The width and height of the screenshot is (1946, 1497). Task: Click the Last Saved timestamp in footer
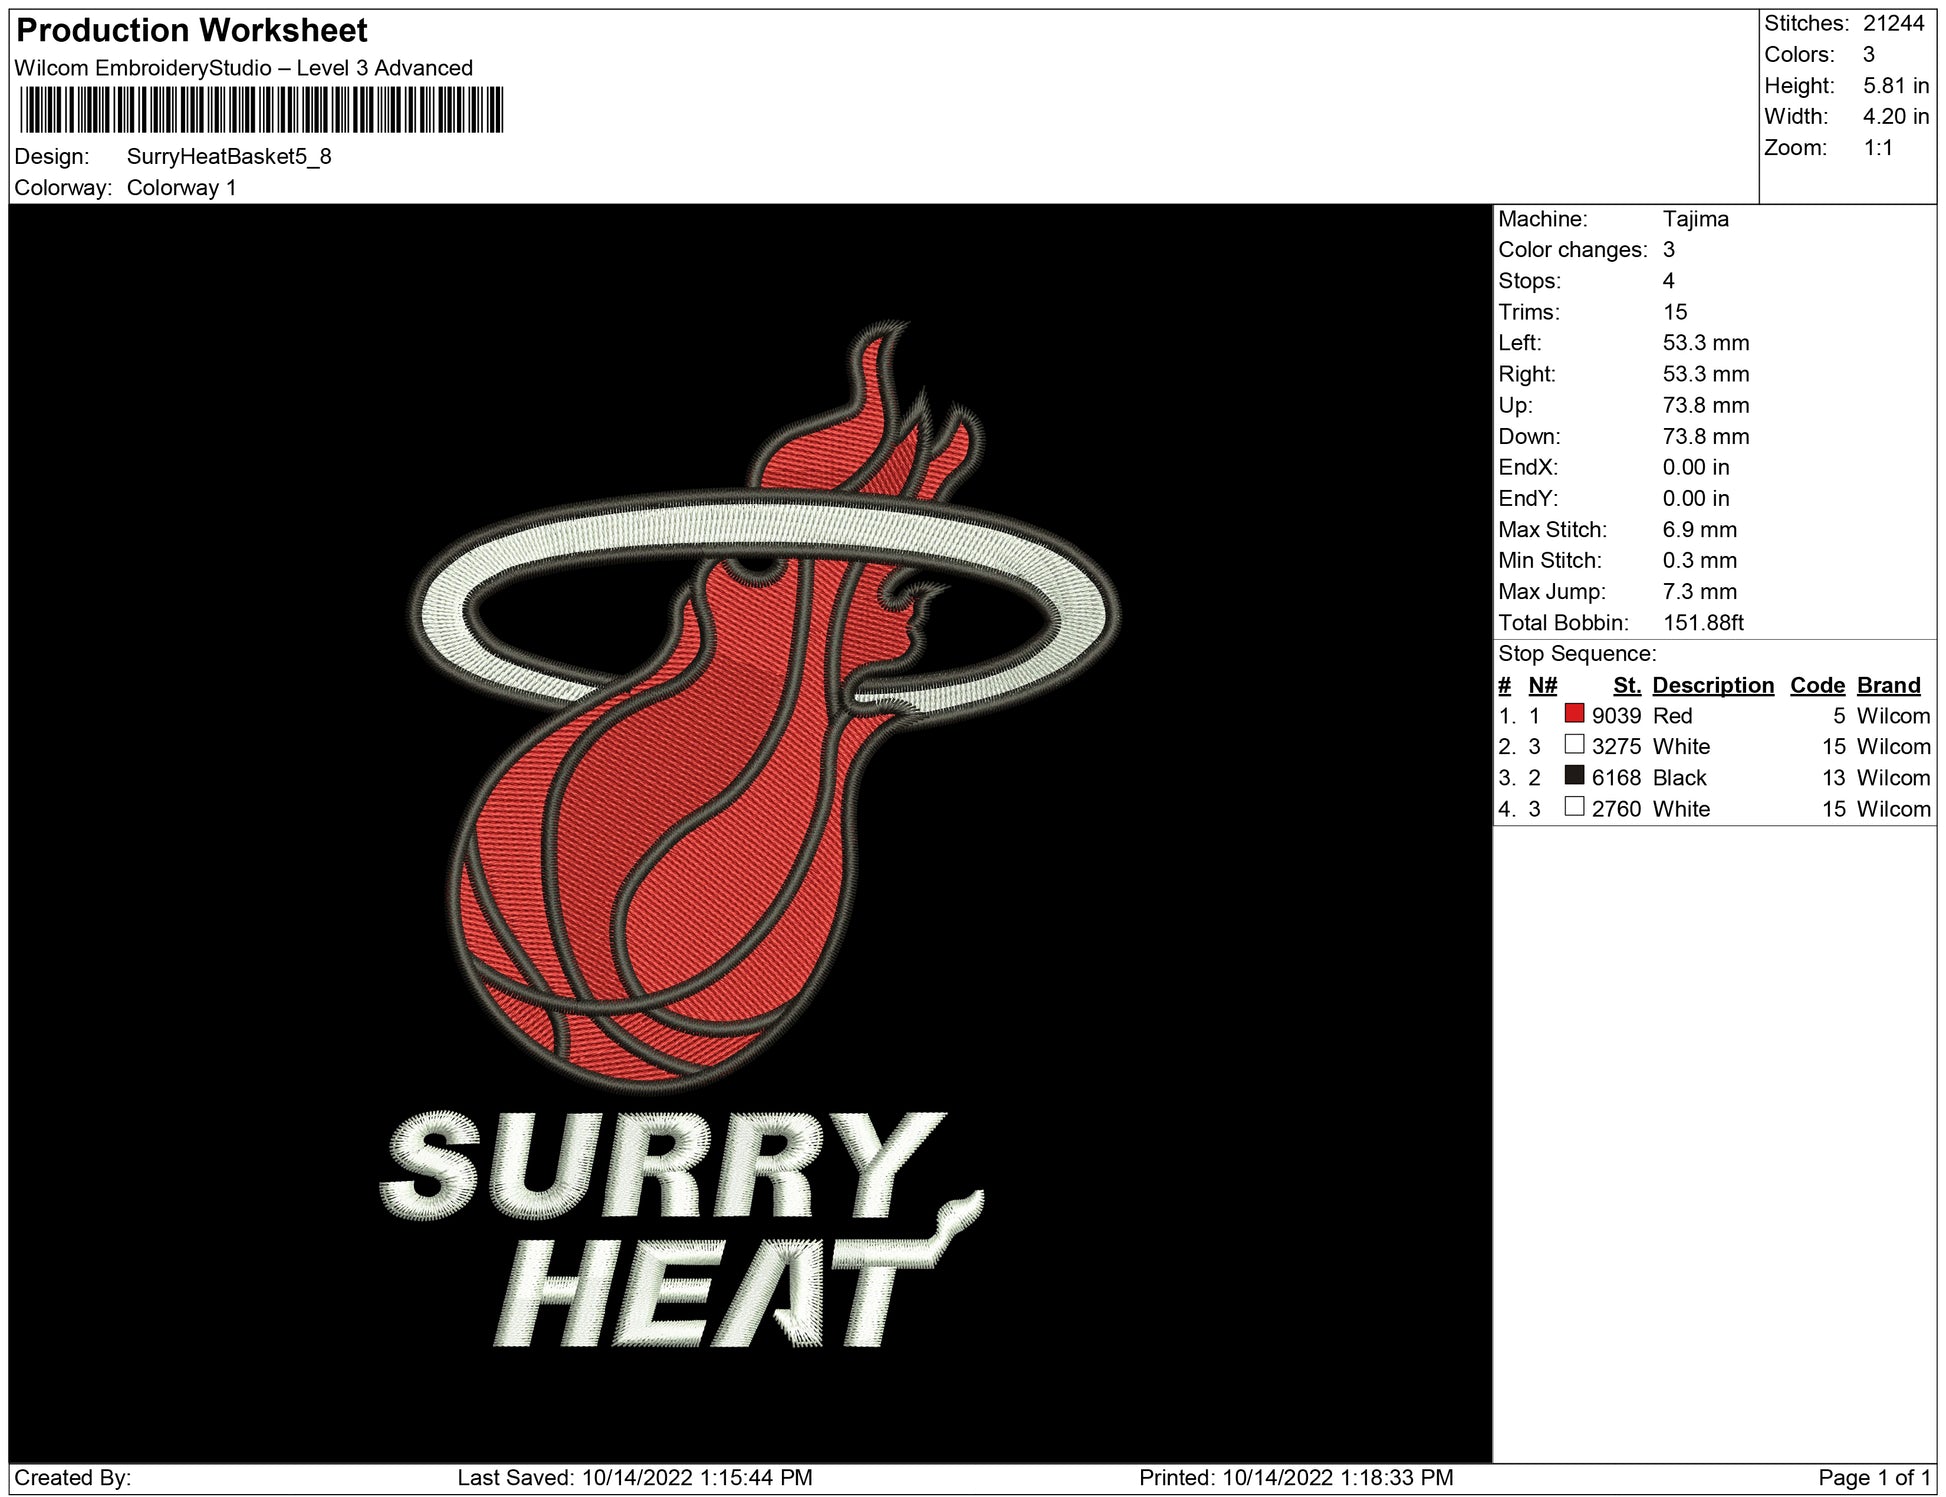coord(634,1478)
